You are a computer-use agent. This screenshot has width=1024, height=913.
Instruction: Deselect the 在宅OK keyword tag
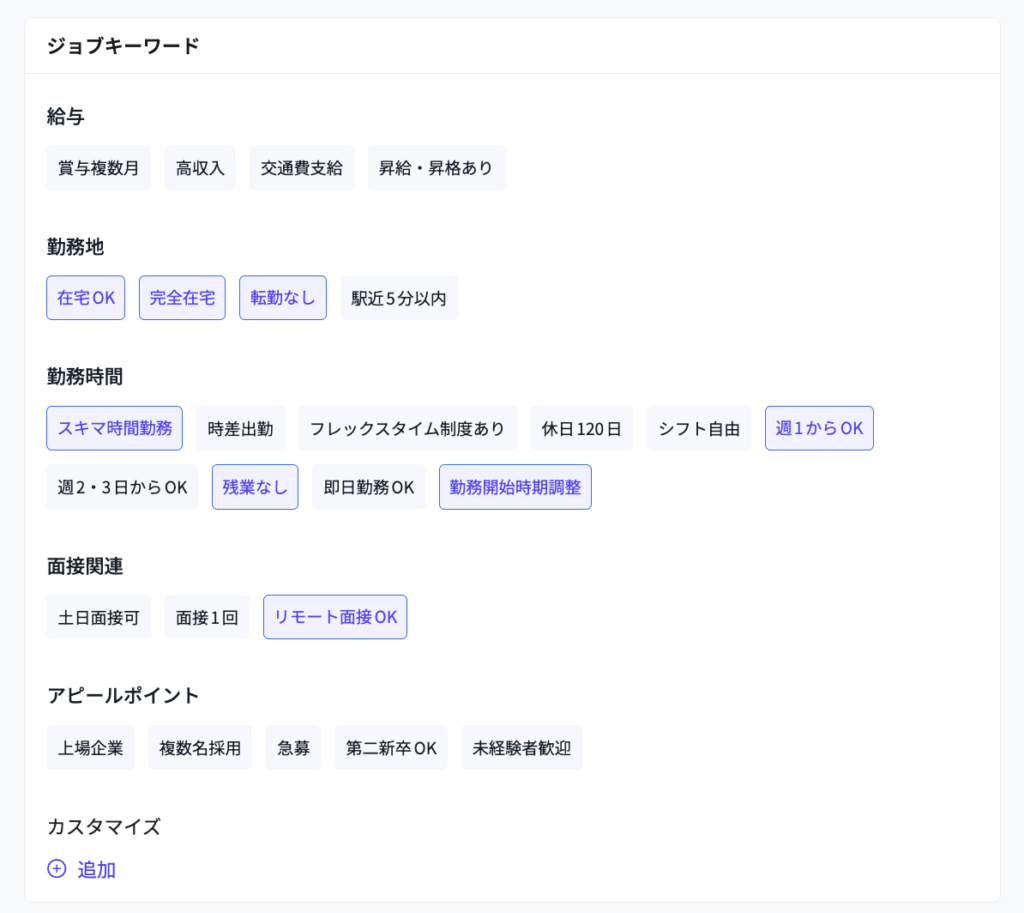(86, 298)
